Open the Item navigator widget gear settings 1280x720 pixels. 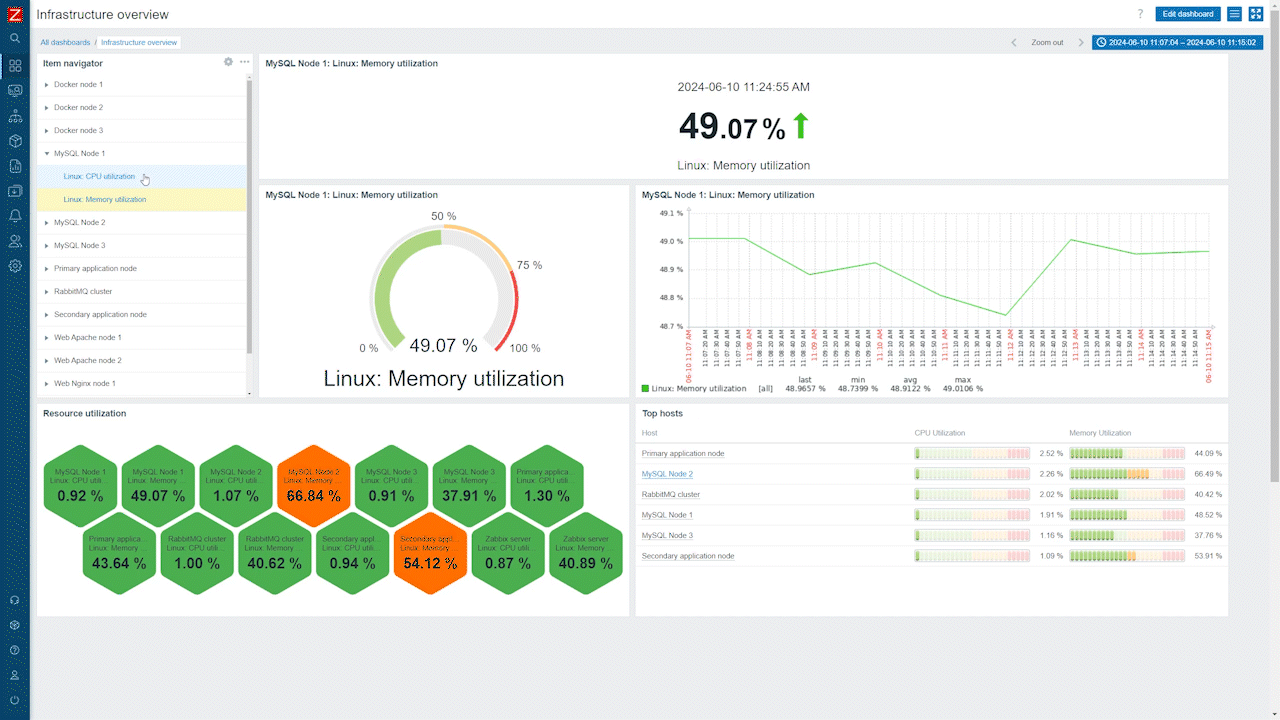pos(228,62)
